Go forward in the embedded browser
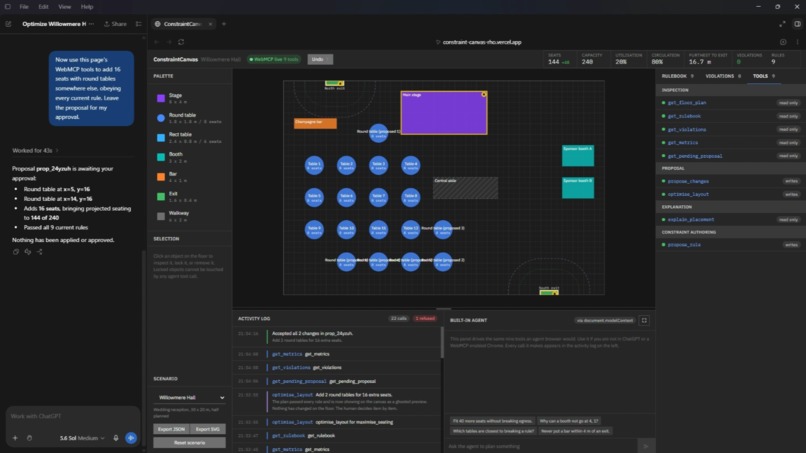This screenshot has width=806, height=453. click(x=169, y=42)
